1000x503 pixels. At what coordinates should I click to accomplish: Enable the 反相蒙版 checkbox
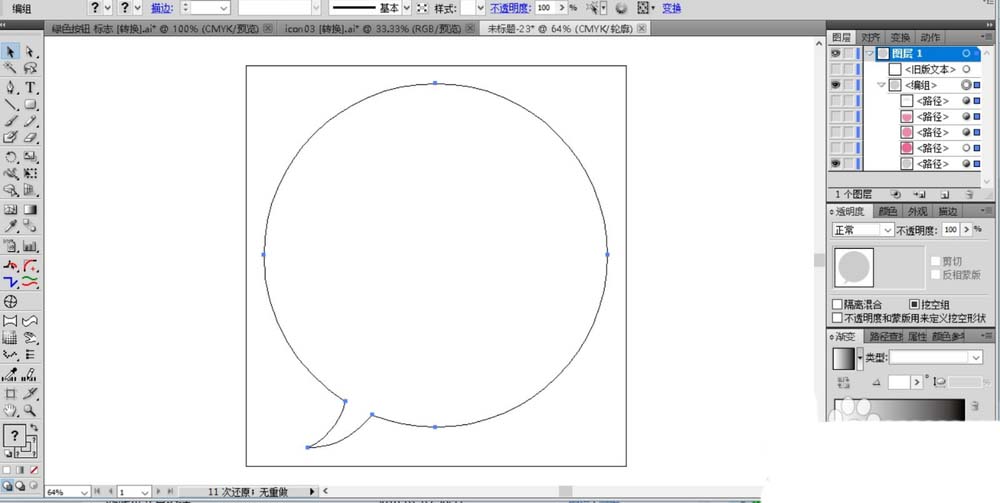click(936, 275)
